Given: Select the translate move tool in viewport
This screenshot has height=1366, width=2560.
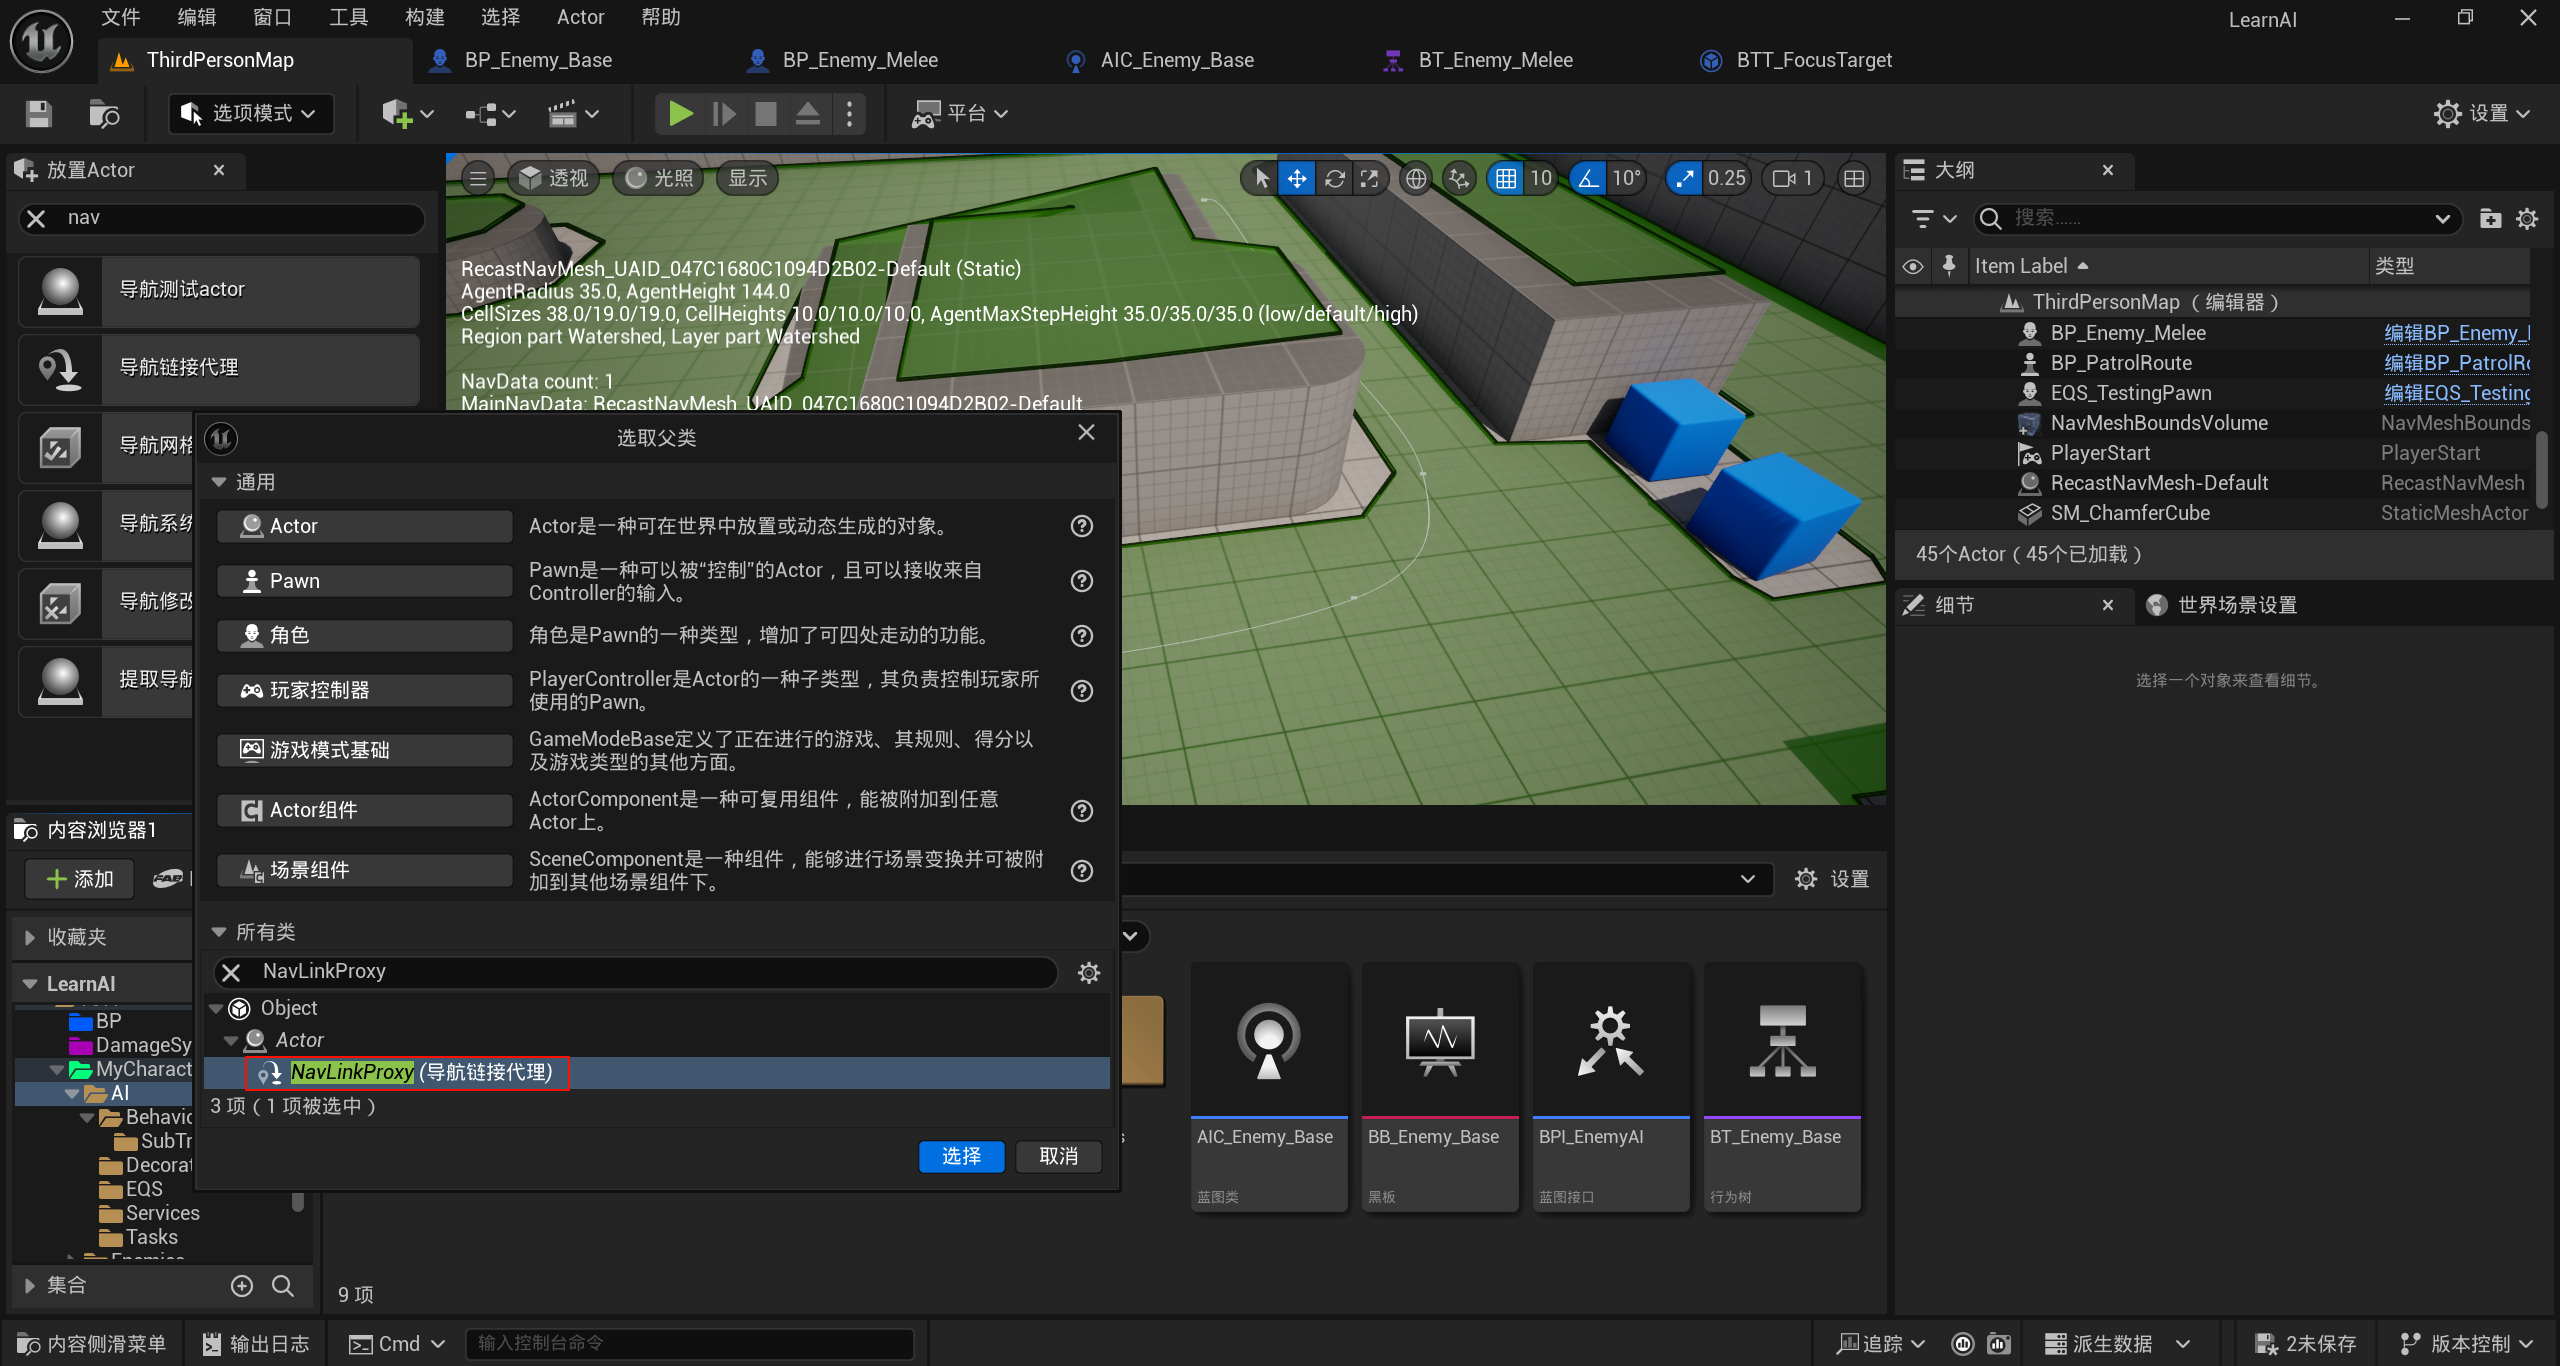Looking at the screenshot, I should (x=1297, y=178).
